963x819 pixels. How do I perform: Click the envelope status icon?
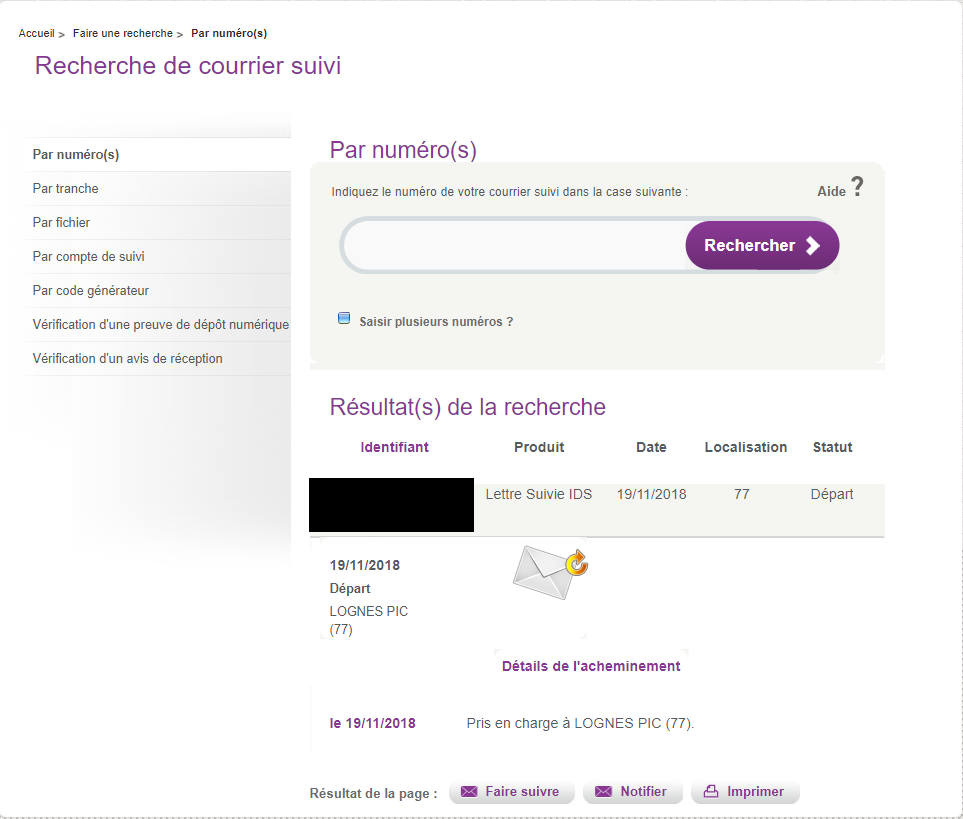click(x=549, y=571)
